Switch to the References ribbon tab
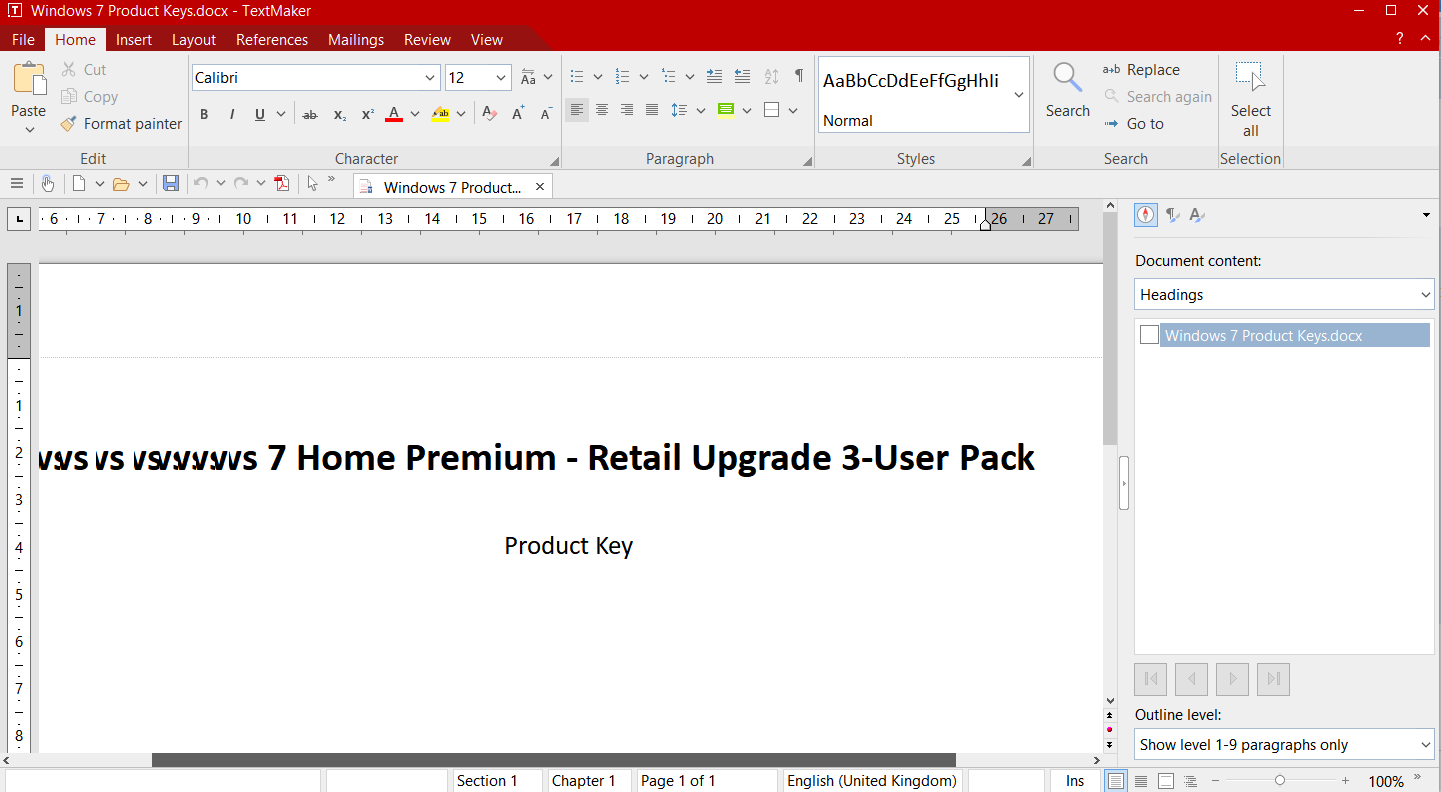Screen dimensions: 1441x792 (x=271, y=40)
